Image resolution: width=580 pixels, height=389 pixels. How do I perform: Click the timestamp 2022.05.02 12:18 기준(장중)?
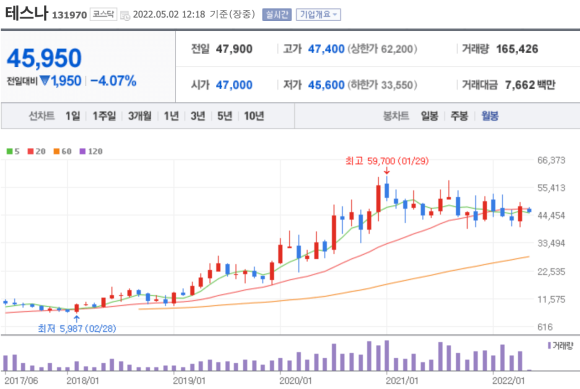[194, 15]
